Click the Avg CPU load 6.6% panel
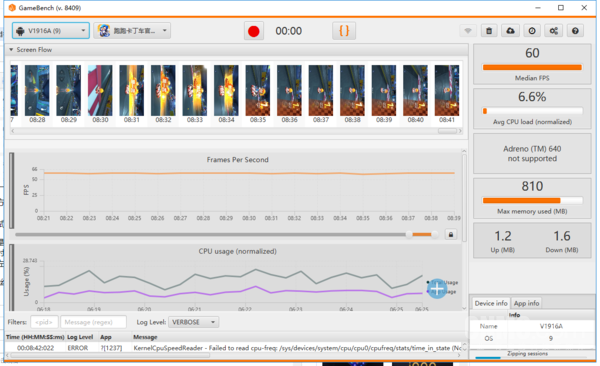Viewport: 600px width, 366px height. (532, 109)
